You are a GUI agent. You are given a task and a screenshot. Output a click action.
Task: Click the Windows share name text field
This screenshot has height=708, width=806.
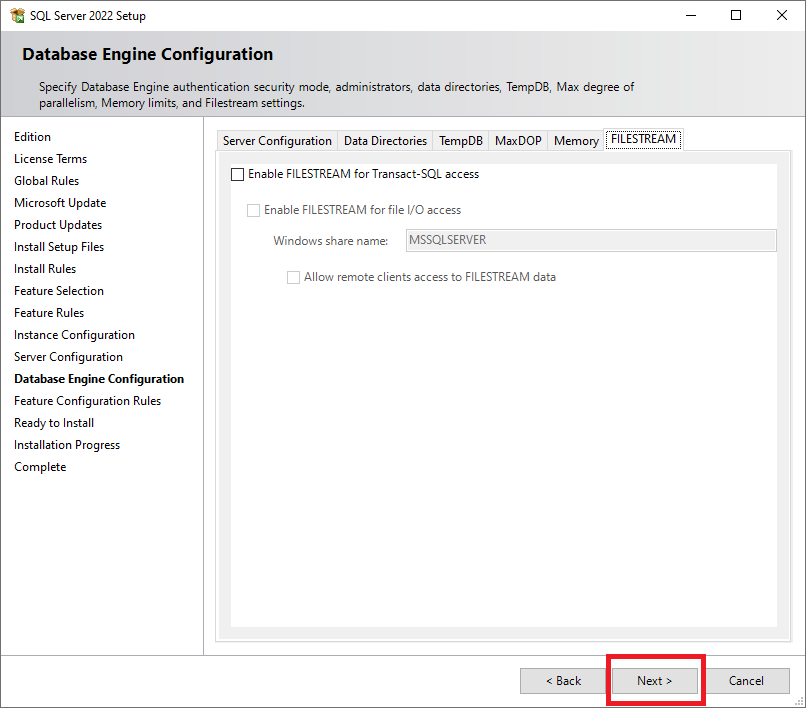[590, 240]
